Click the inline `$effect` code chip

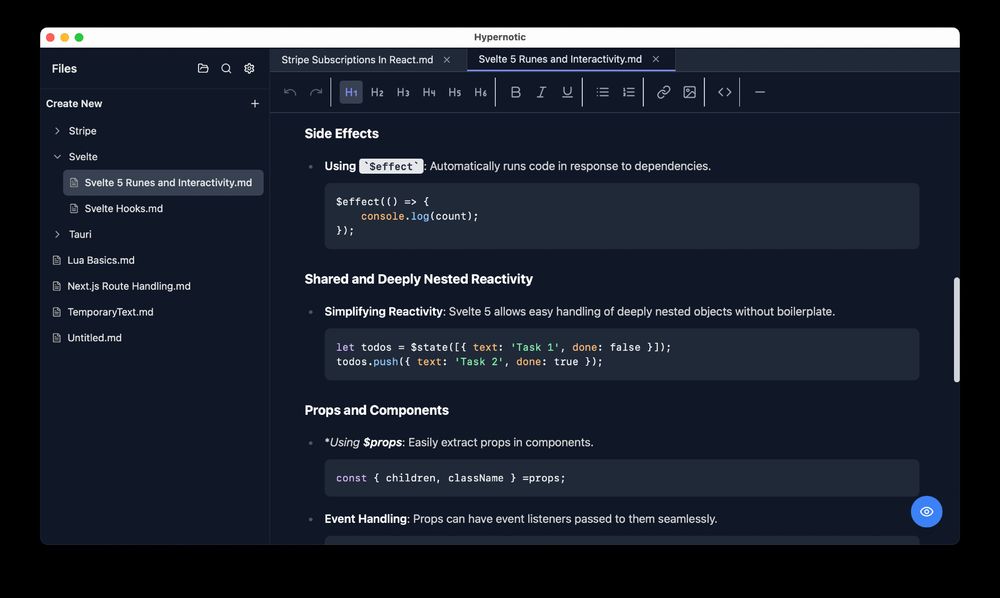pyautogui.click(x=391, y=166)
